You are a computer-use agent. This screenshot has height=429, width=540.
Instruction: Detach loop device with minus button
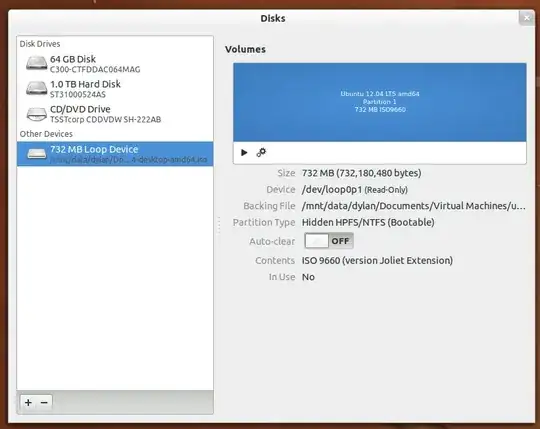tap(44, 402)
